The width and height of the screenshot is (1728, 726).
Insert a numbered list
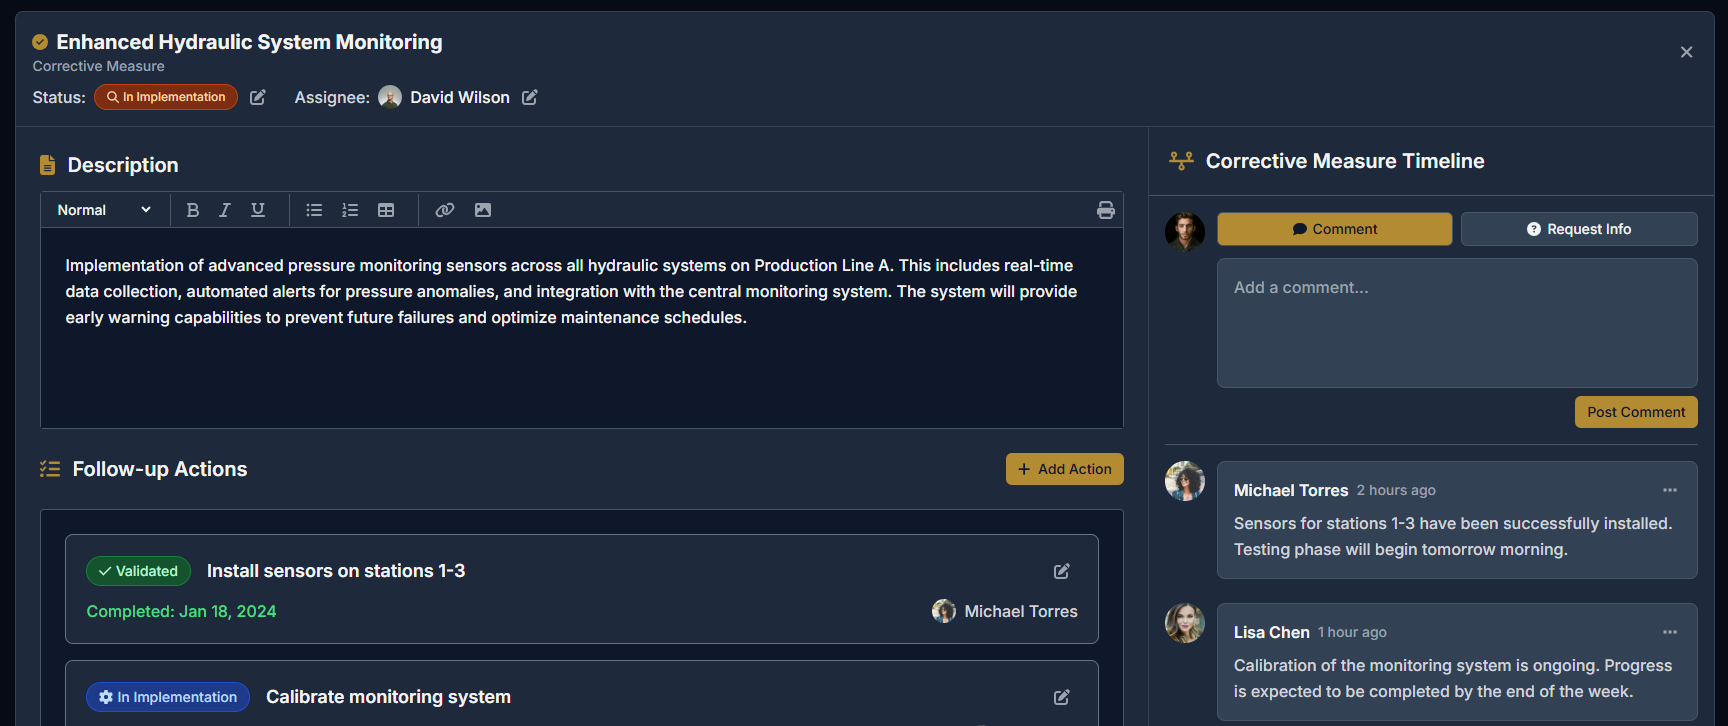point(350,210)
